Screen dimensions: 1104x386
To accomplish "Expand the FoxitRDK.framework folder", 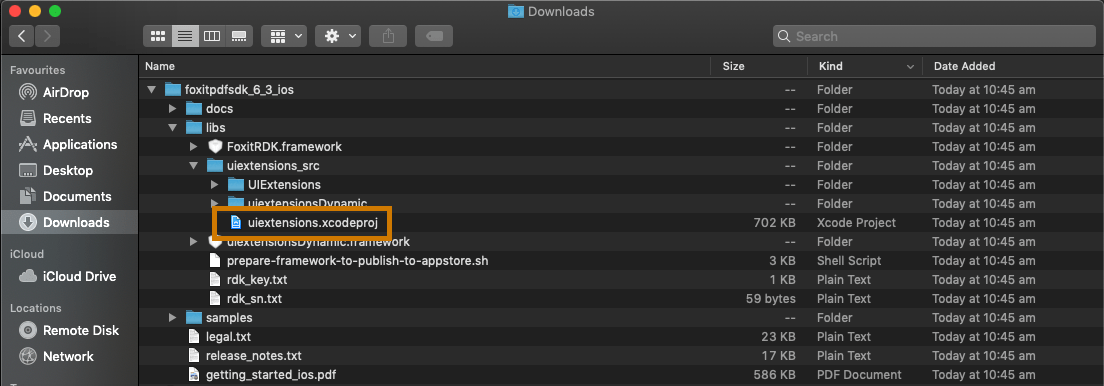I will 194,147.
